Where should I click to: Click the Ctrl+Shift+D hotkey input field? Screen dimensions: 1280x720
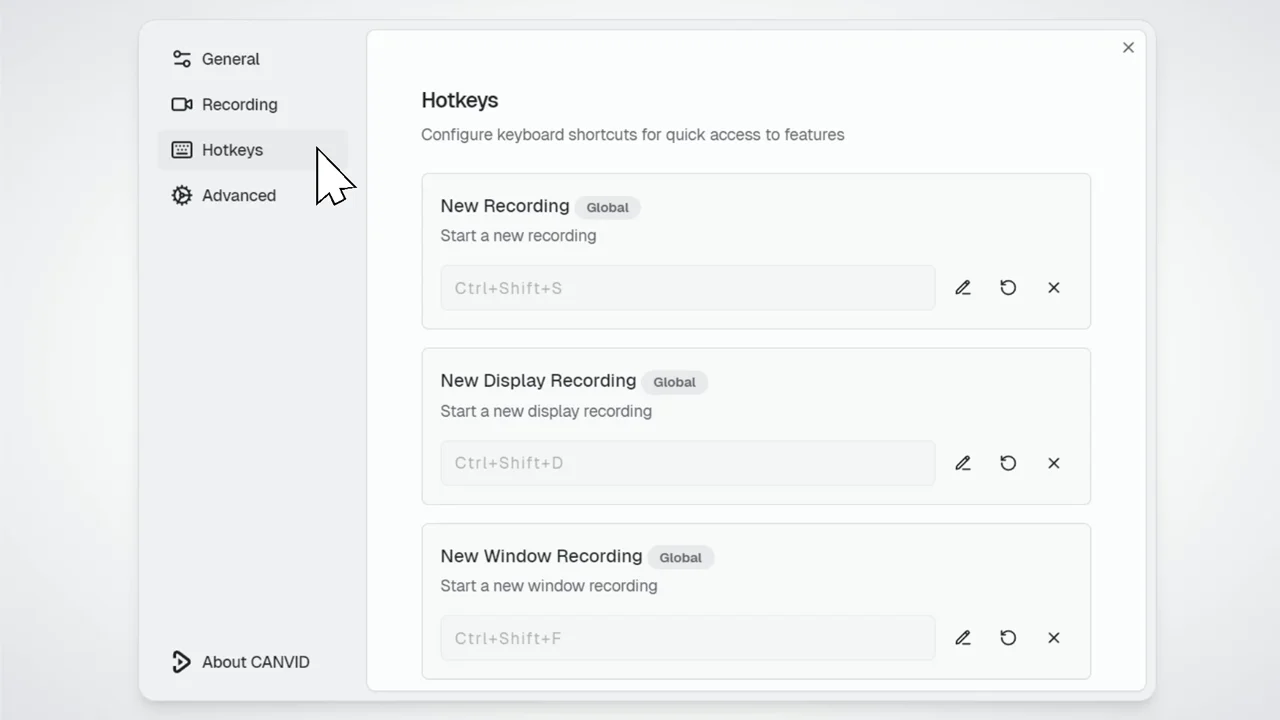pyautogui.click(x=687, y=462)
